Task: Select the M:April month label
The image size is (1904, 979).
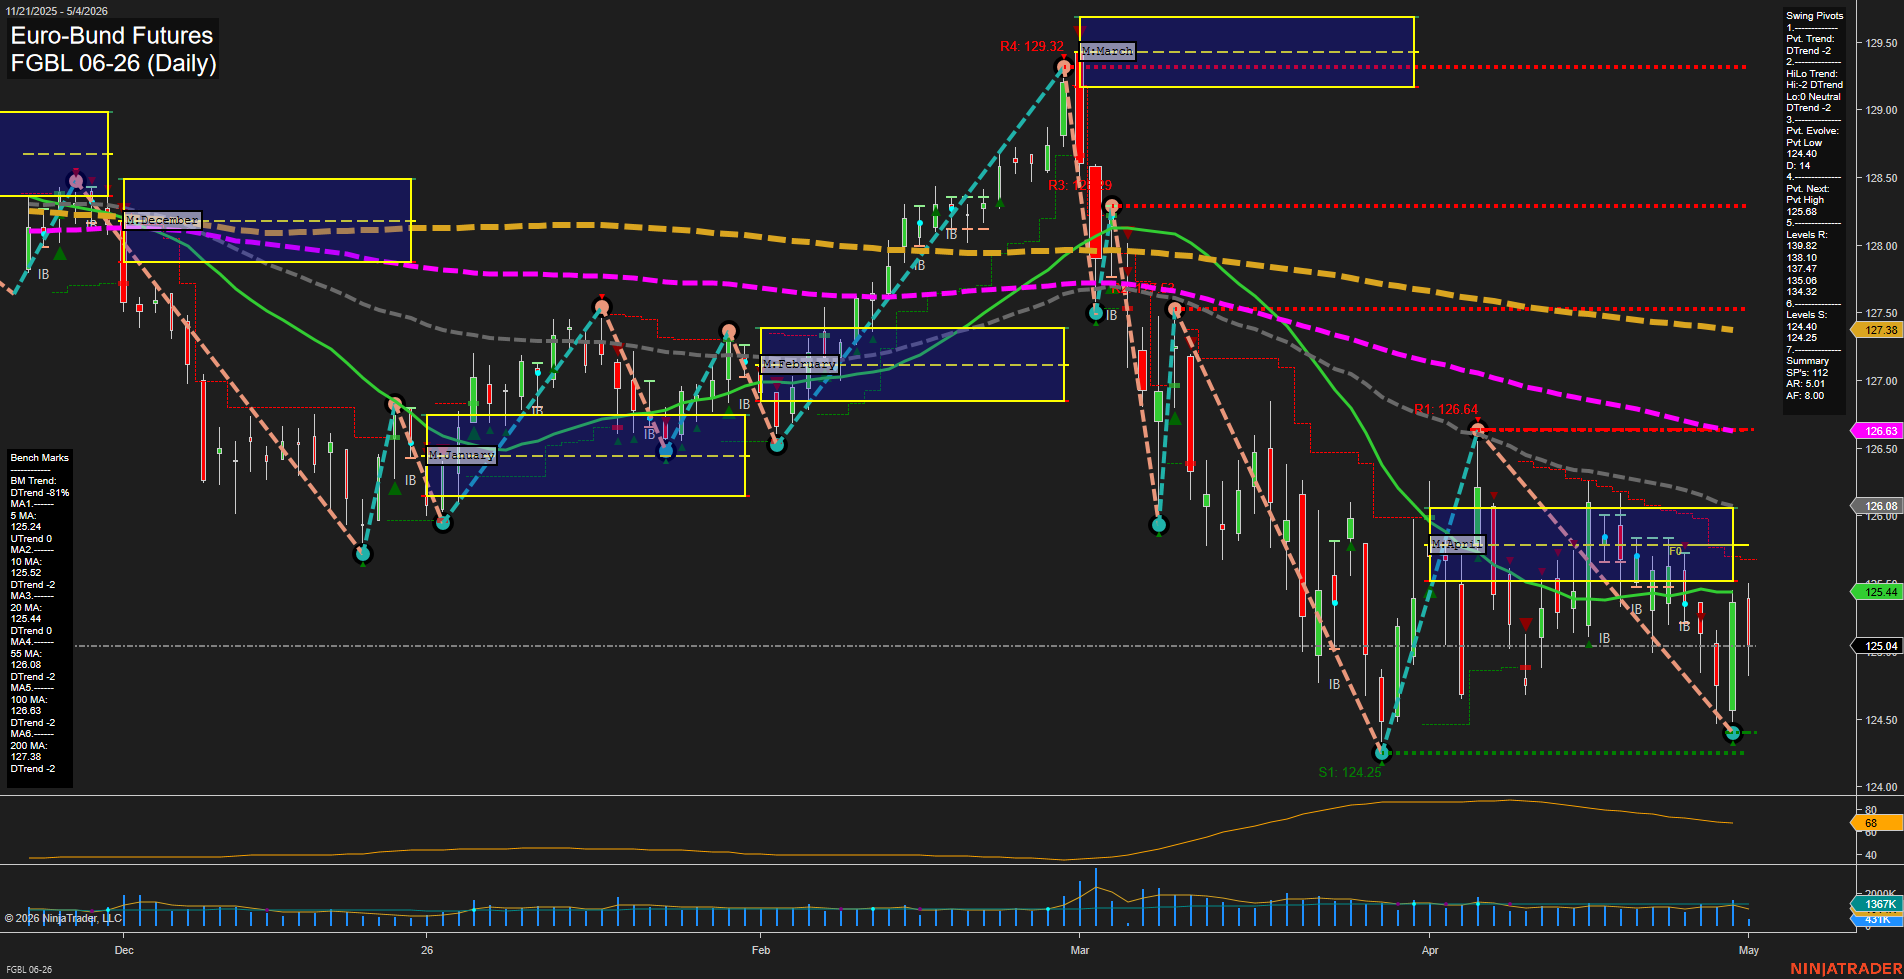Action: 1457,544
